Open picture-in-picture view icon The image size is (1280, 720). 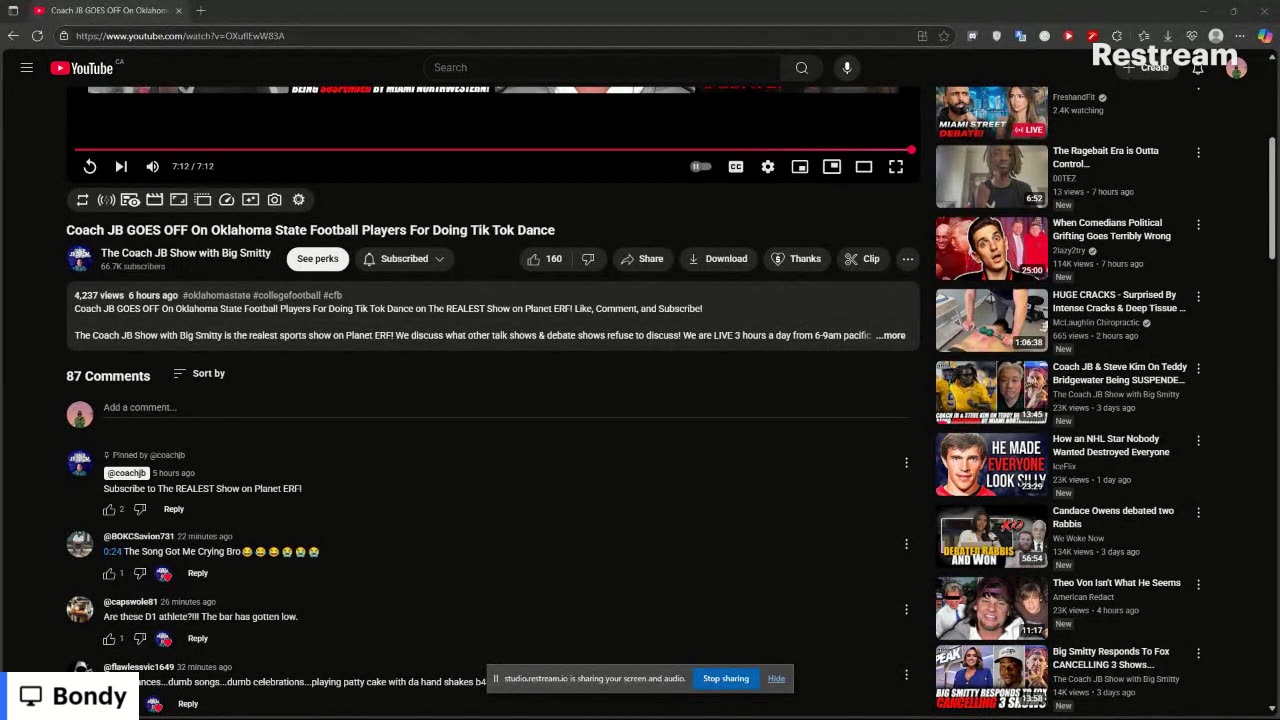coord(832,167)
